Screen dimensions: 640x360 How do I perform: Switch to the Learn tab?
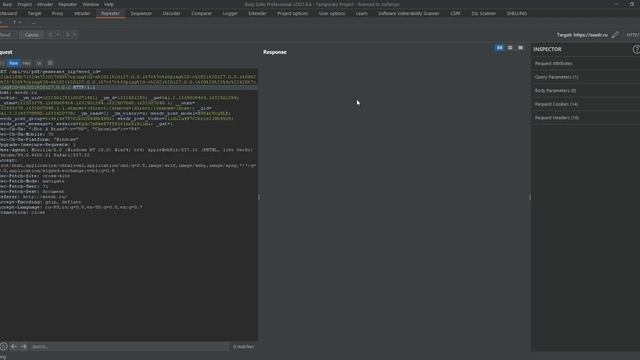tap(361, 13)
